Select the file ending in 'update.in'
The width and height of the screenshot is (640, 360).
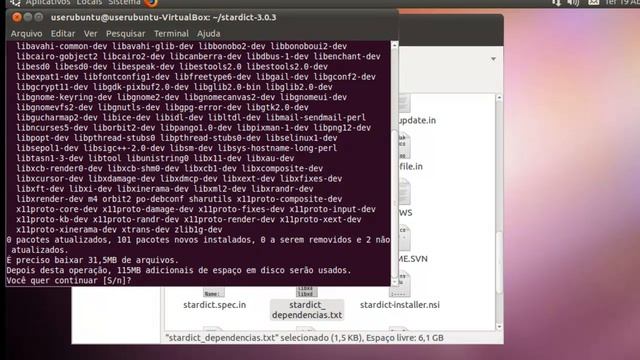point(417,120)
